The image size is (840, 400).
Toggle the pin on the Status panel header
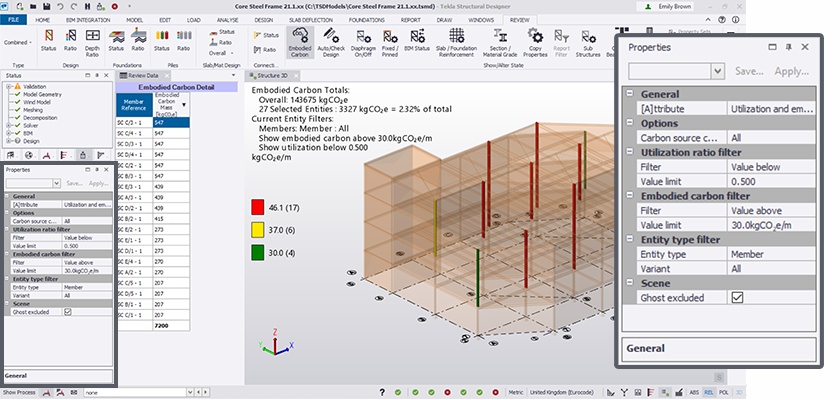96,76
